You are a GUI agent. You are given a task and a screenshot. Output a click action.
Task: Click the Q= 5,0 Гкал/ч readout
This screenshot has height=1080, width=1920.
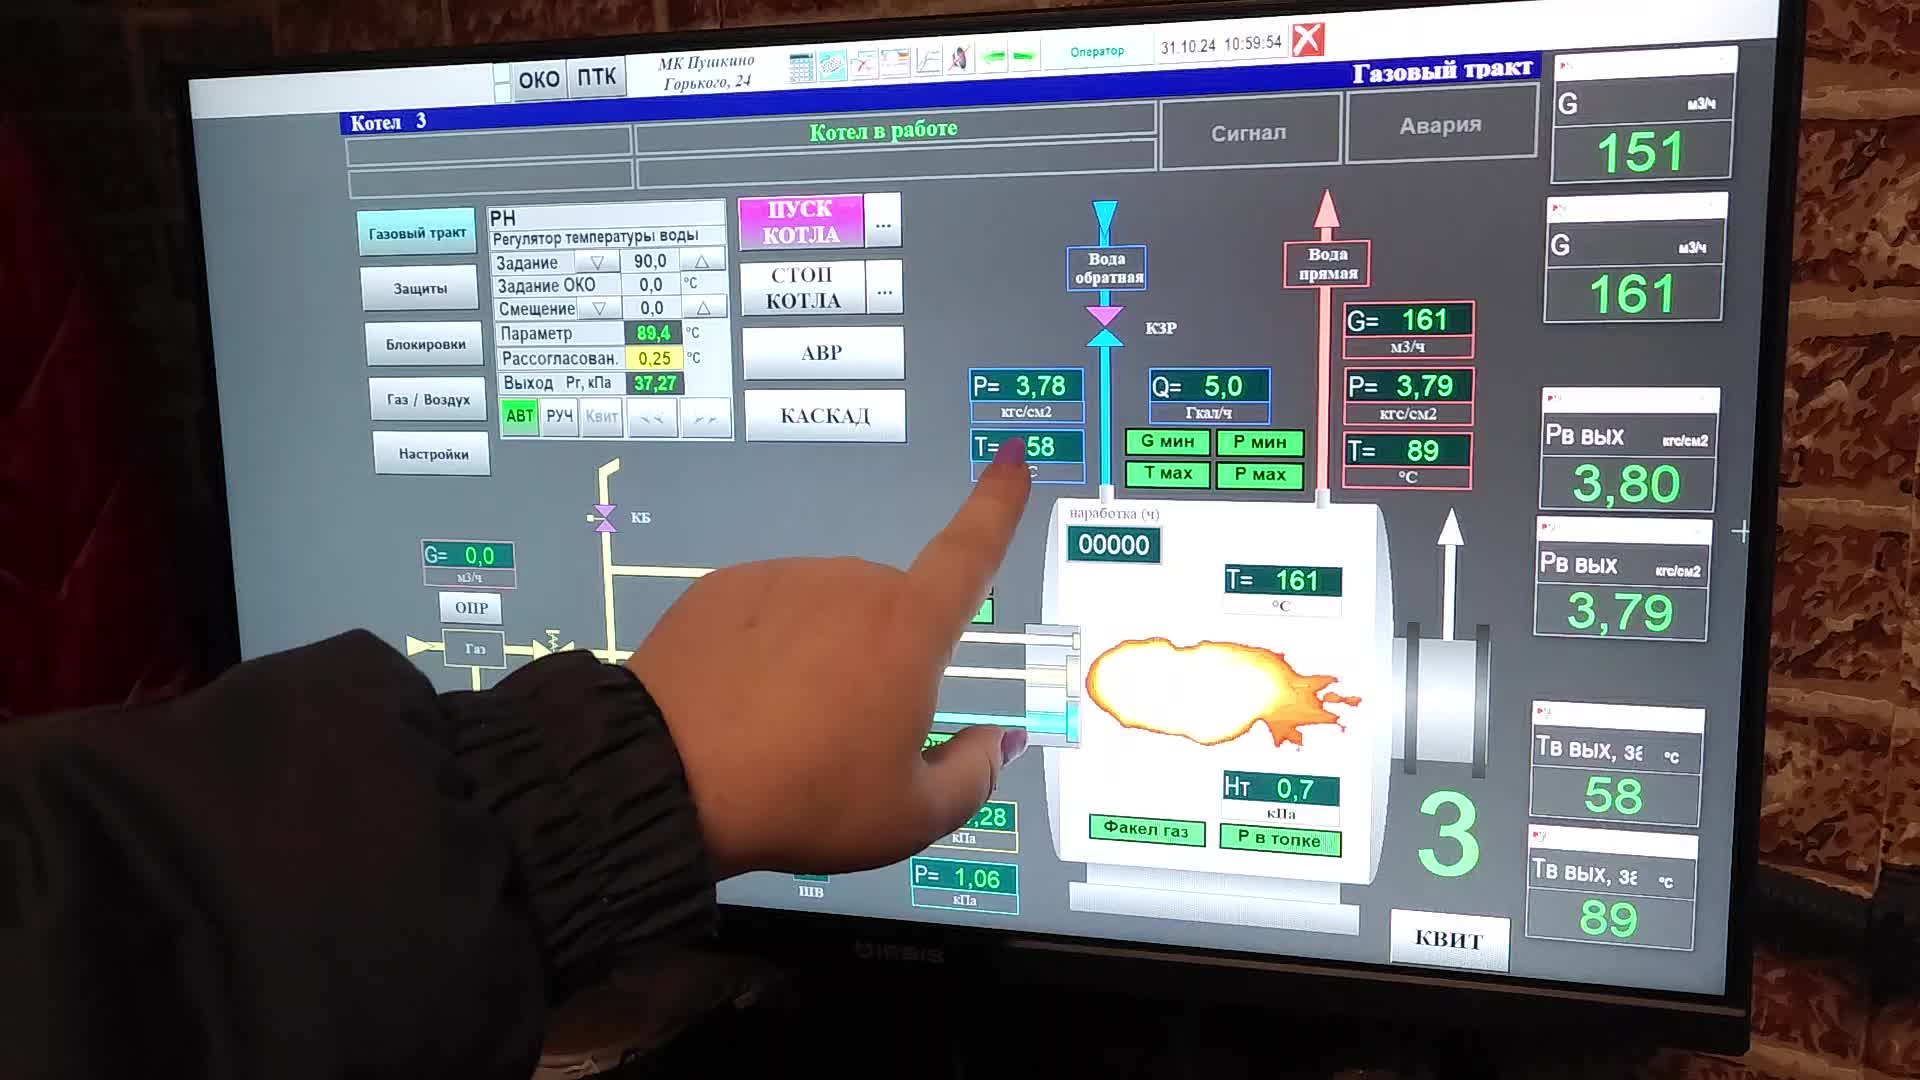tap(1209, 395)
